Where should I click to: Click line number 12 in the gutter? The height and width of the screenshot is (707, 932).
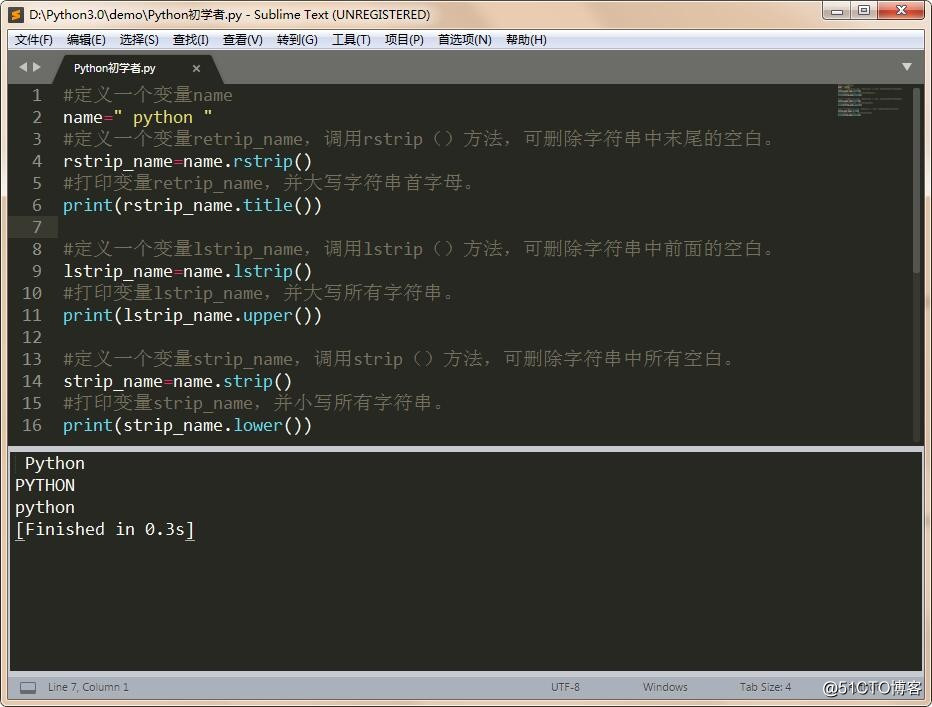point(32,337)
